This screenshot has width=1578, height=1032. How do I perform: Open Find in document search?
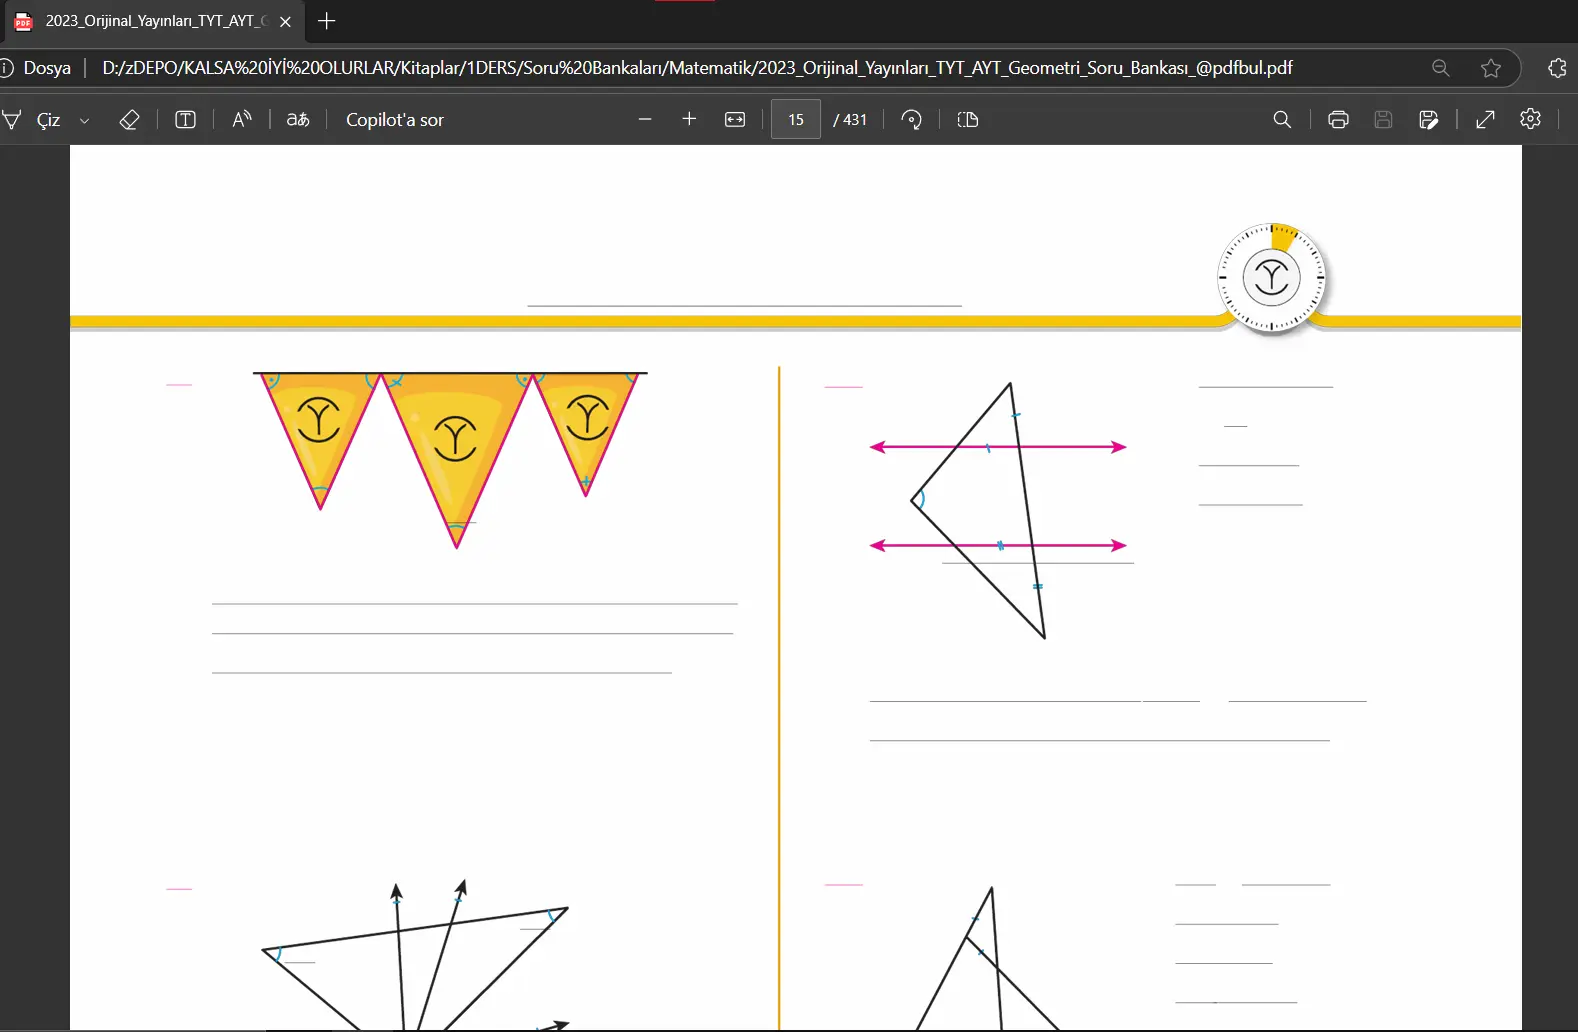tap(1282, 119)
